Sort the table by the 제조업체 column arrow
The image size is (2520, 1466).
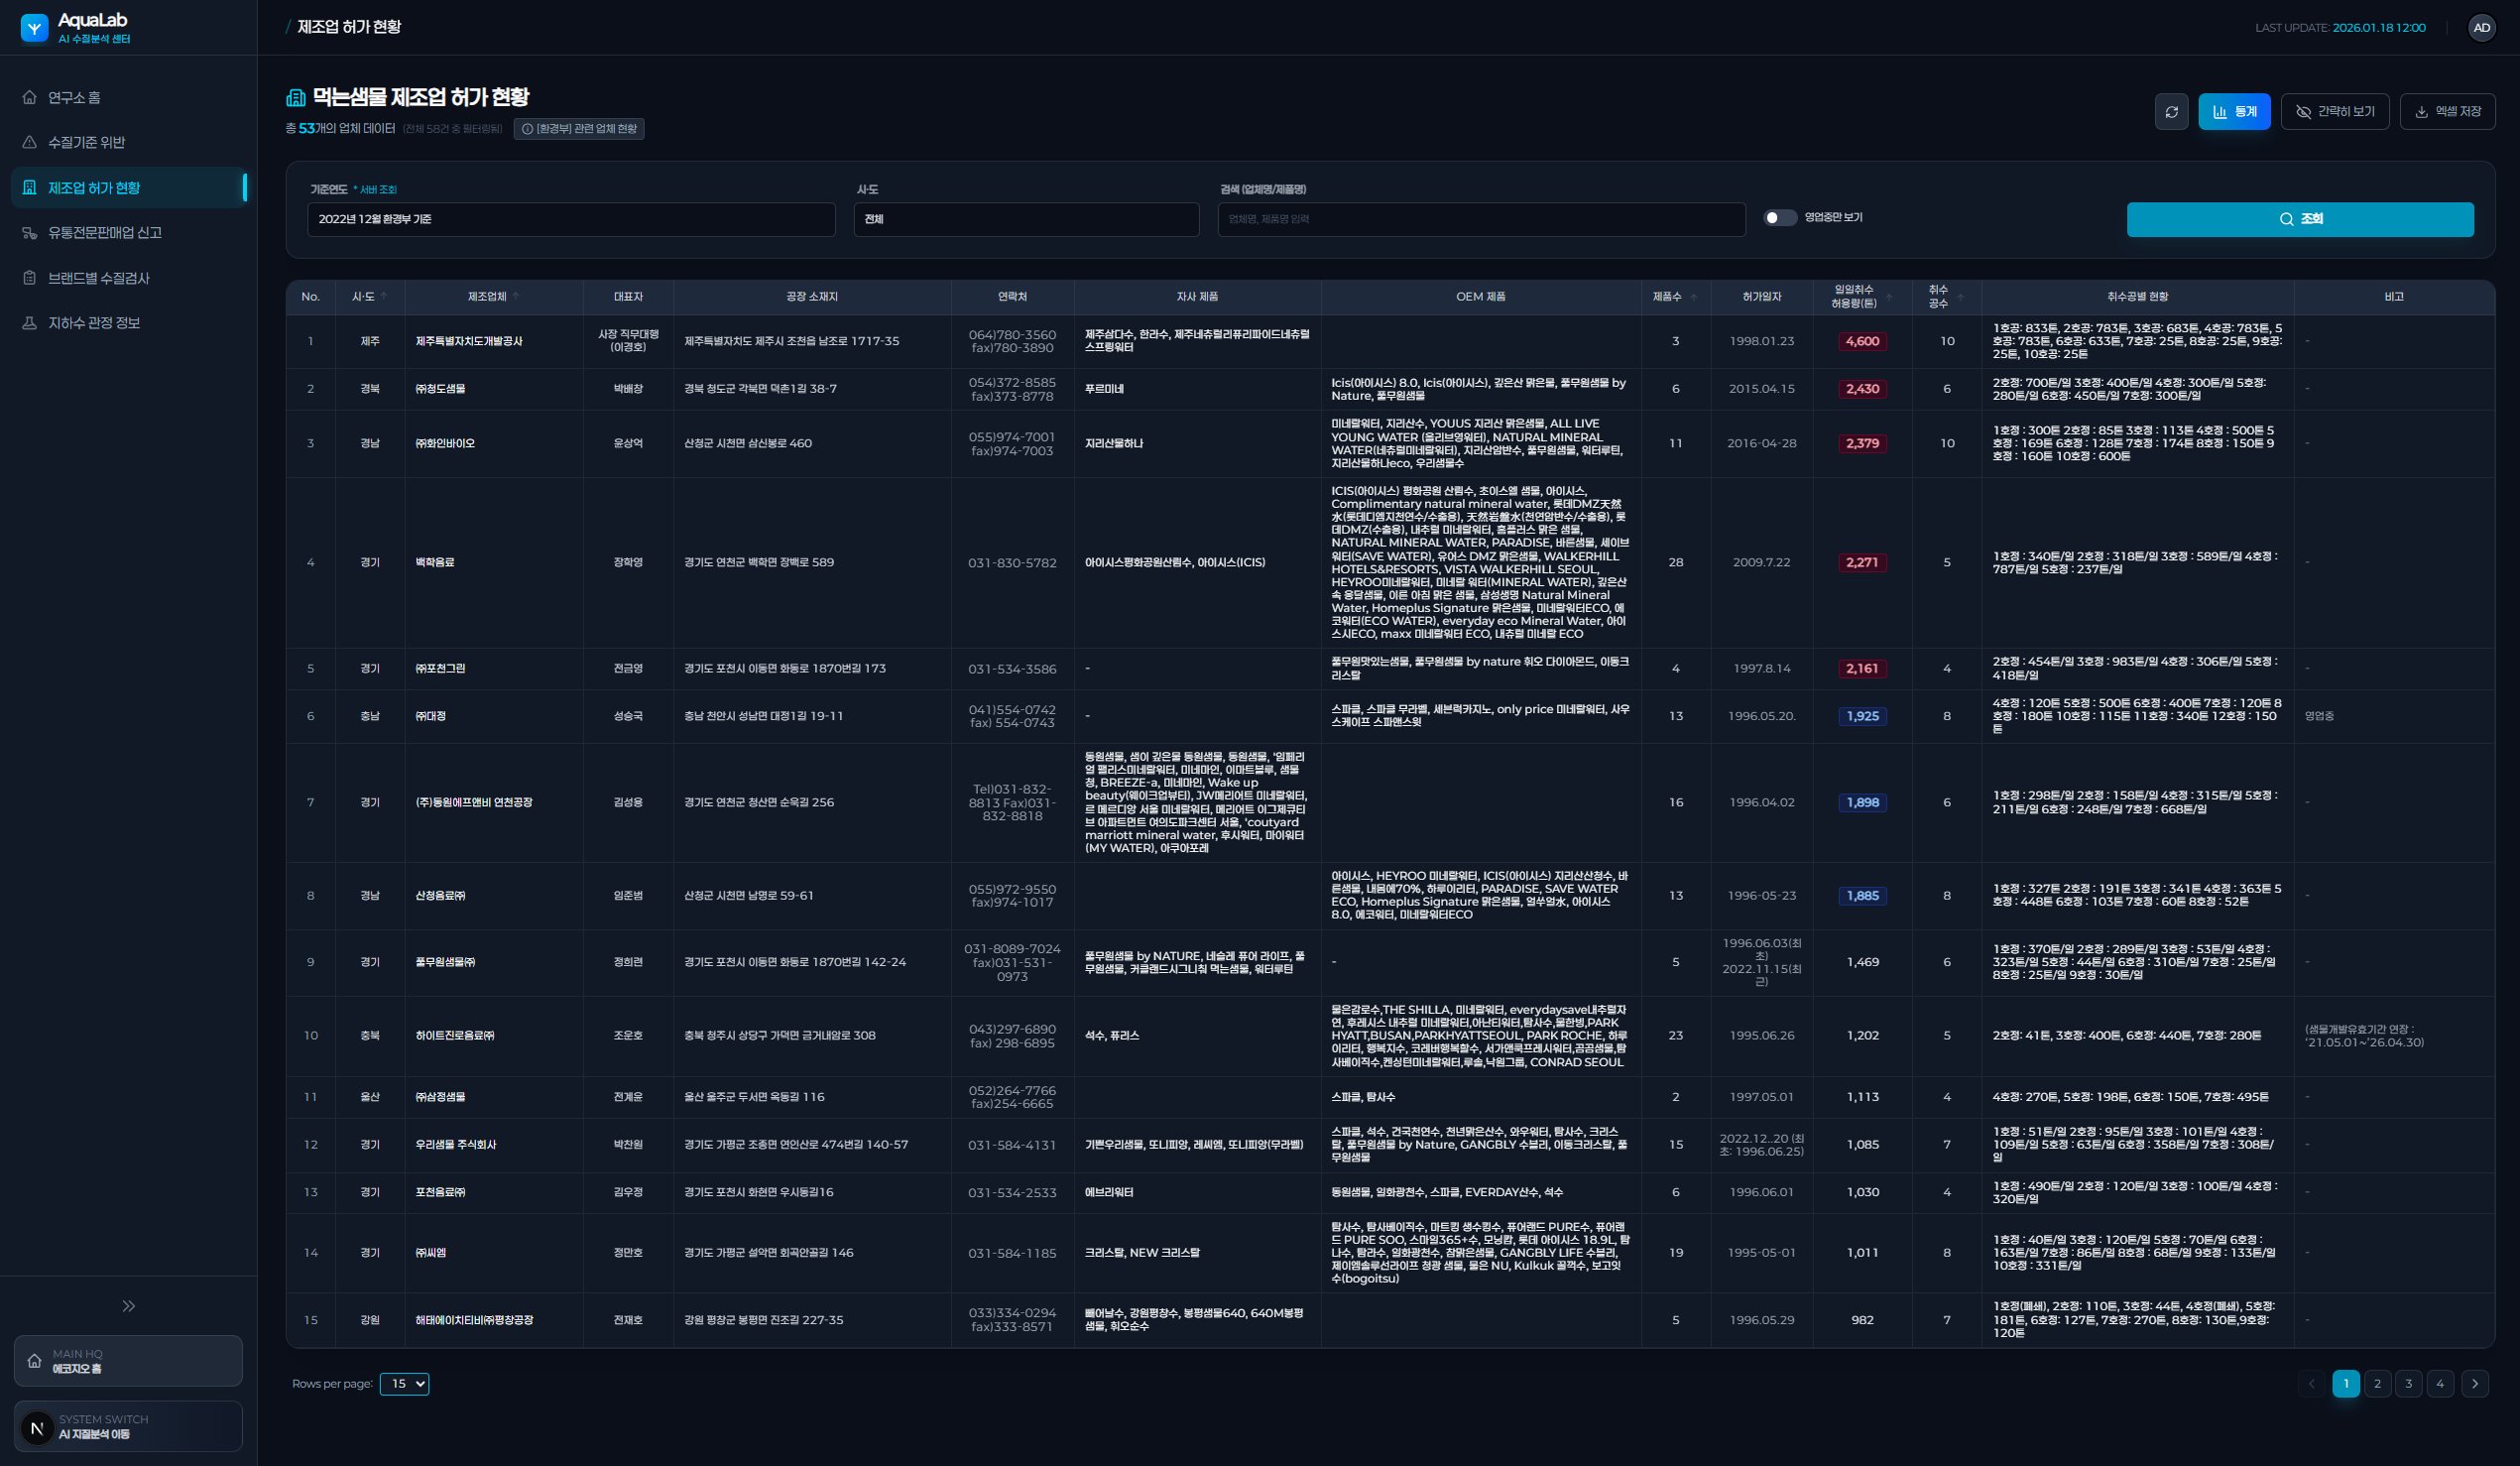coord(515,296)
